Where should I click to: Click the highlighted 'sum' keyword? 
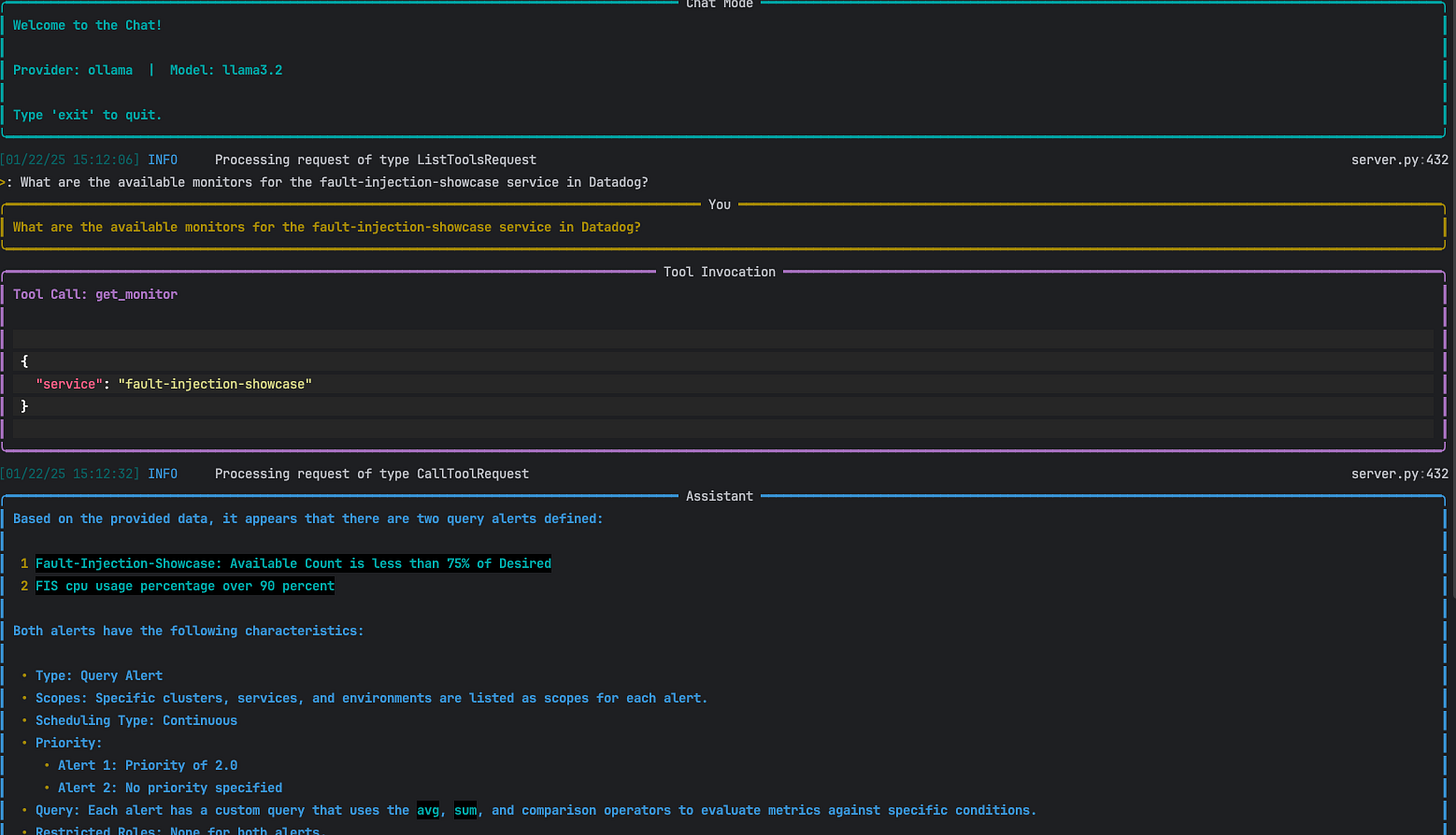466,810
